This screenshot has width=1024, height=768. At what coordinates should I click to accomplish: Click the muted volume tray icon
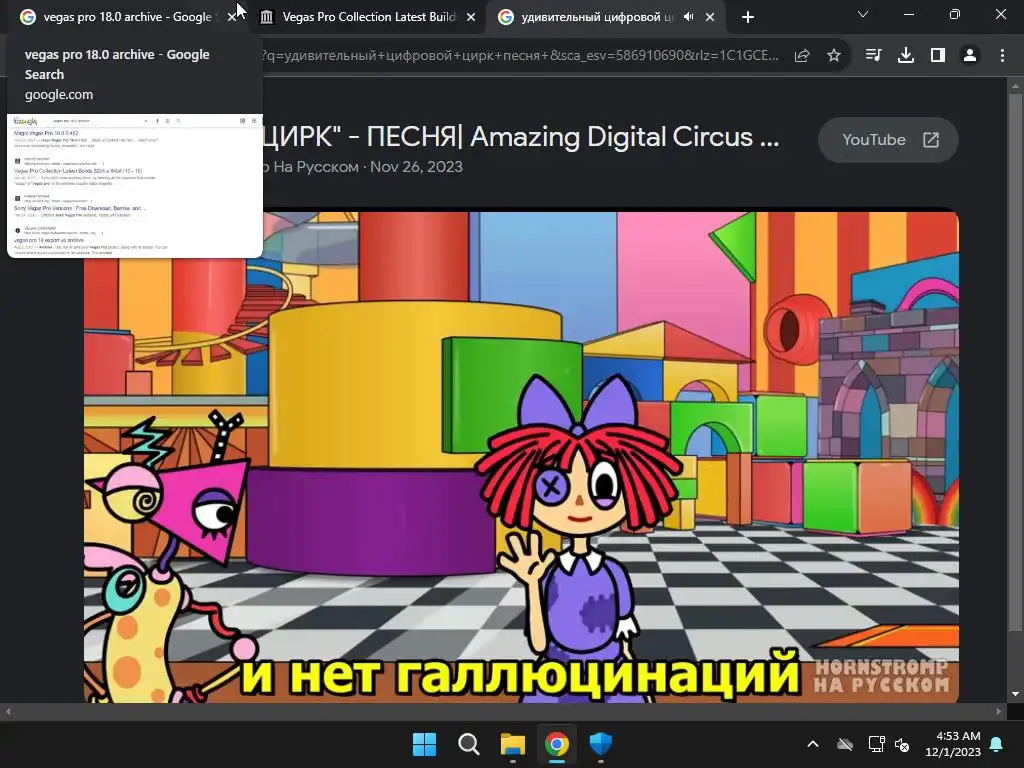[x=903, y=744]
